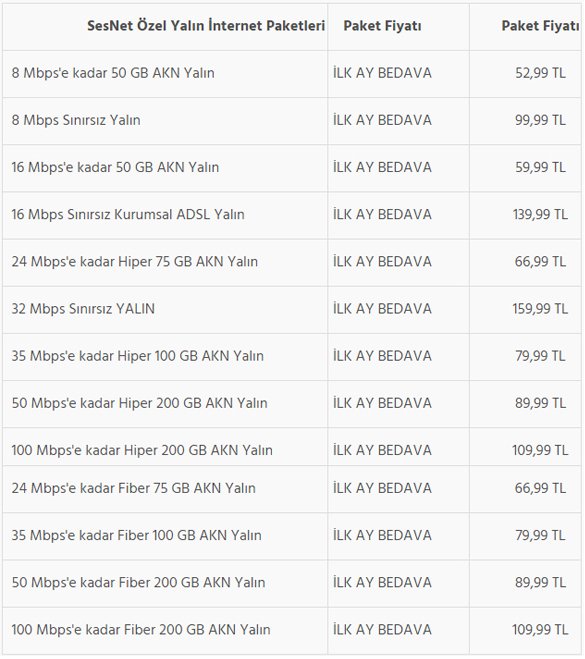Select 50 Mbps'e kadar Fiber 200 GB package
The width and height of the screenshot is (585, 659).
point(138,583)
